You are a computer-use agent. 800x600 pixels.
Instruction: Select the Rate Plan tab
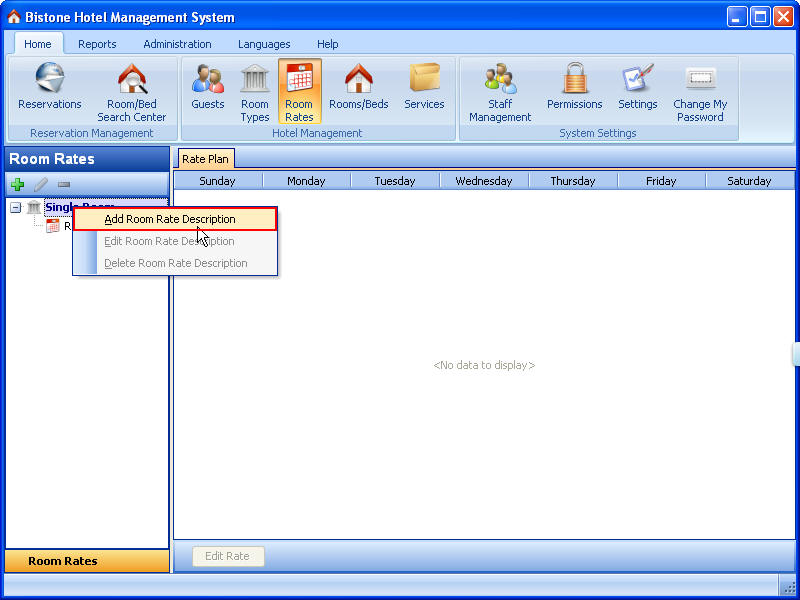click(205, 159)
